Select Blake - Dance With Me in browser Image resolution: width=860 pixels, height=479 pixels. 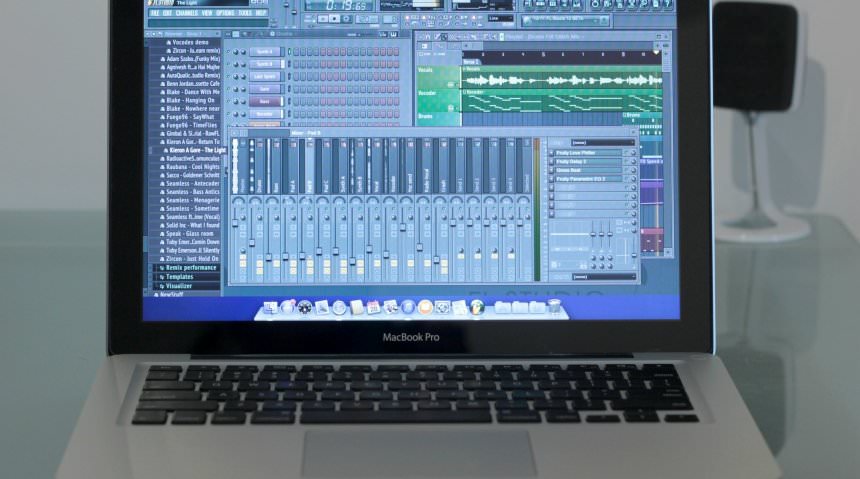[x=193, y=92]
